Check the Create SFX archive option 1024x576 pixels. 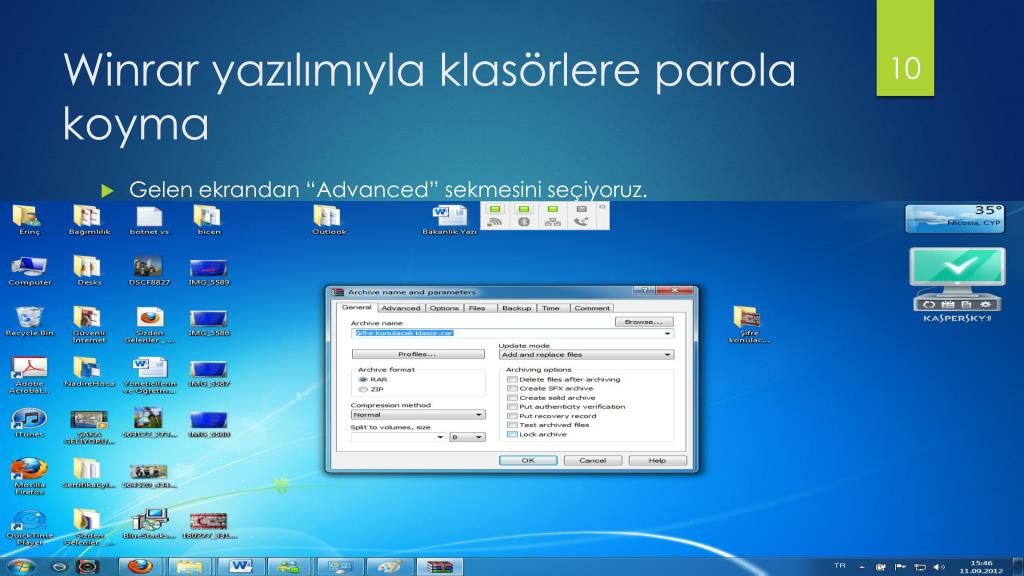pos(513,389)
